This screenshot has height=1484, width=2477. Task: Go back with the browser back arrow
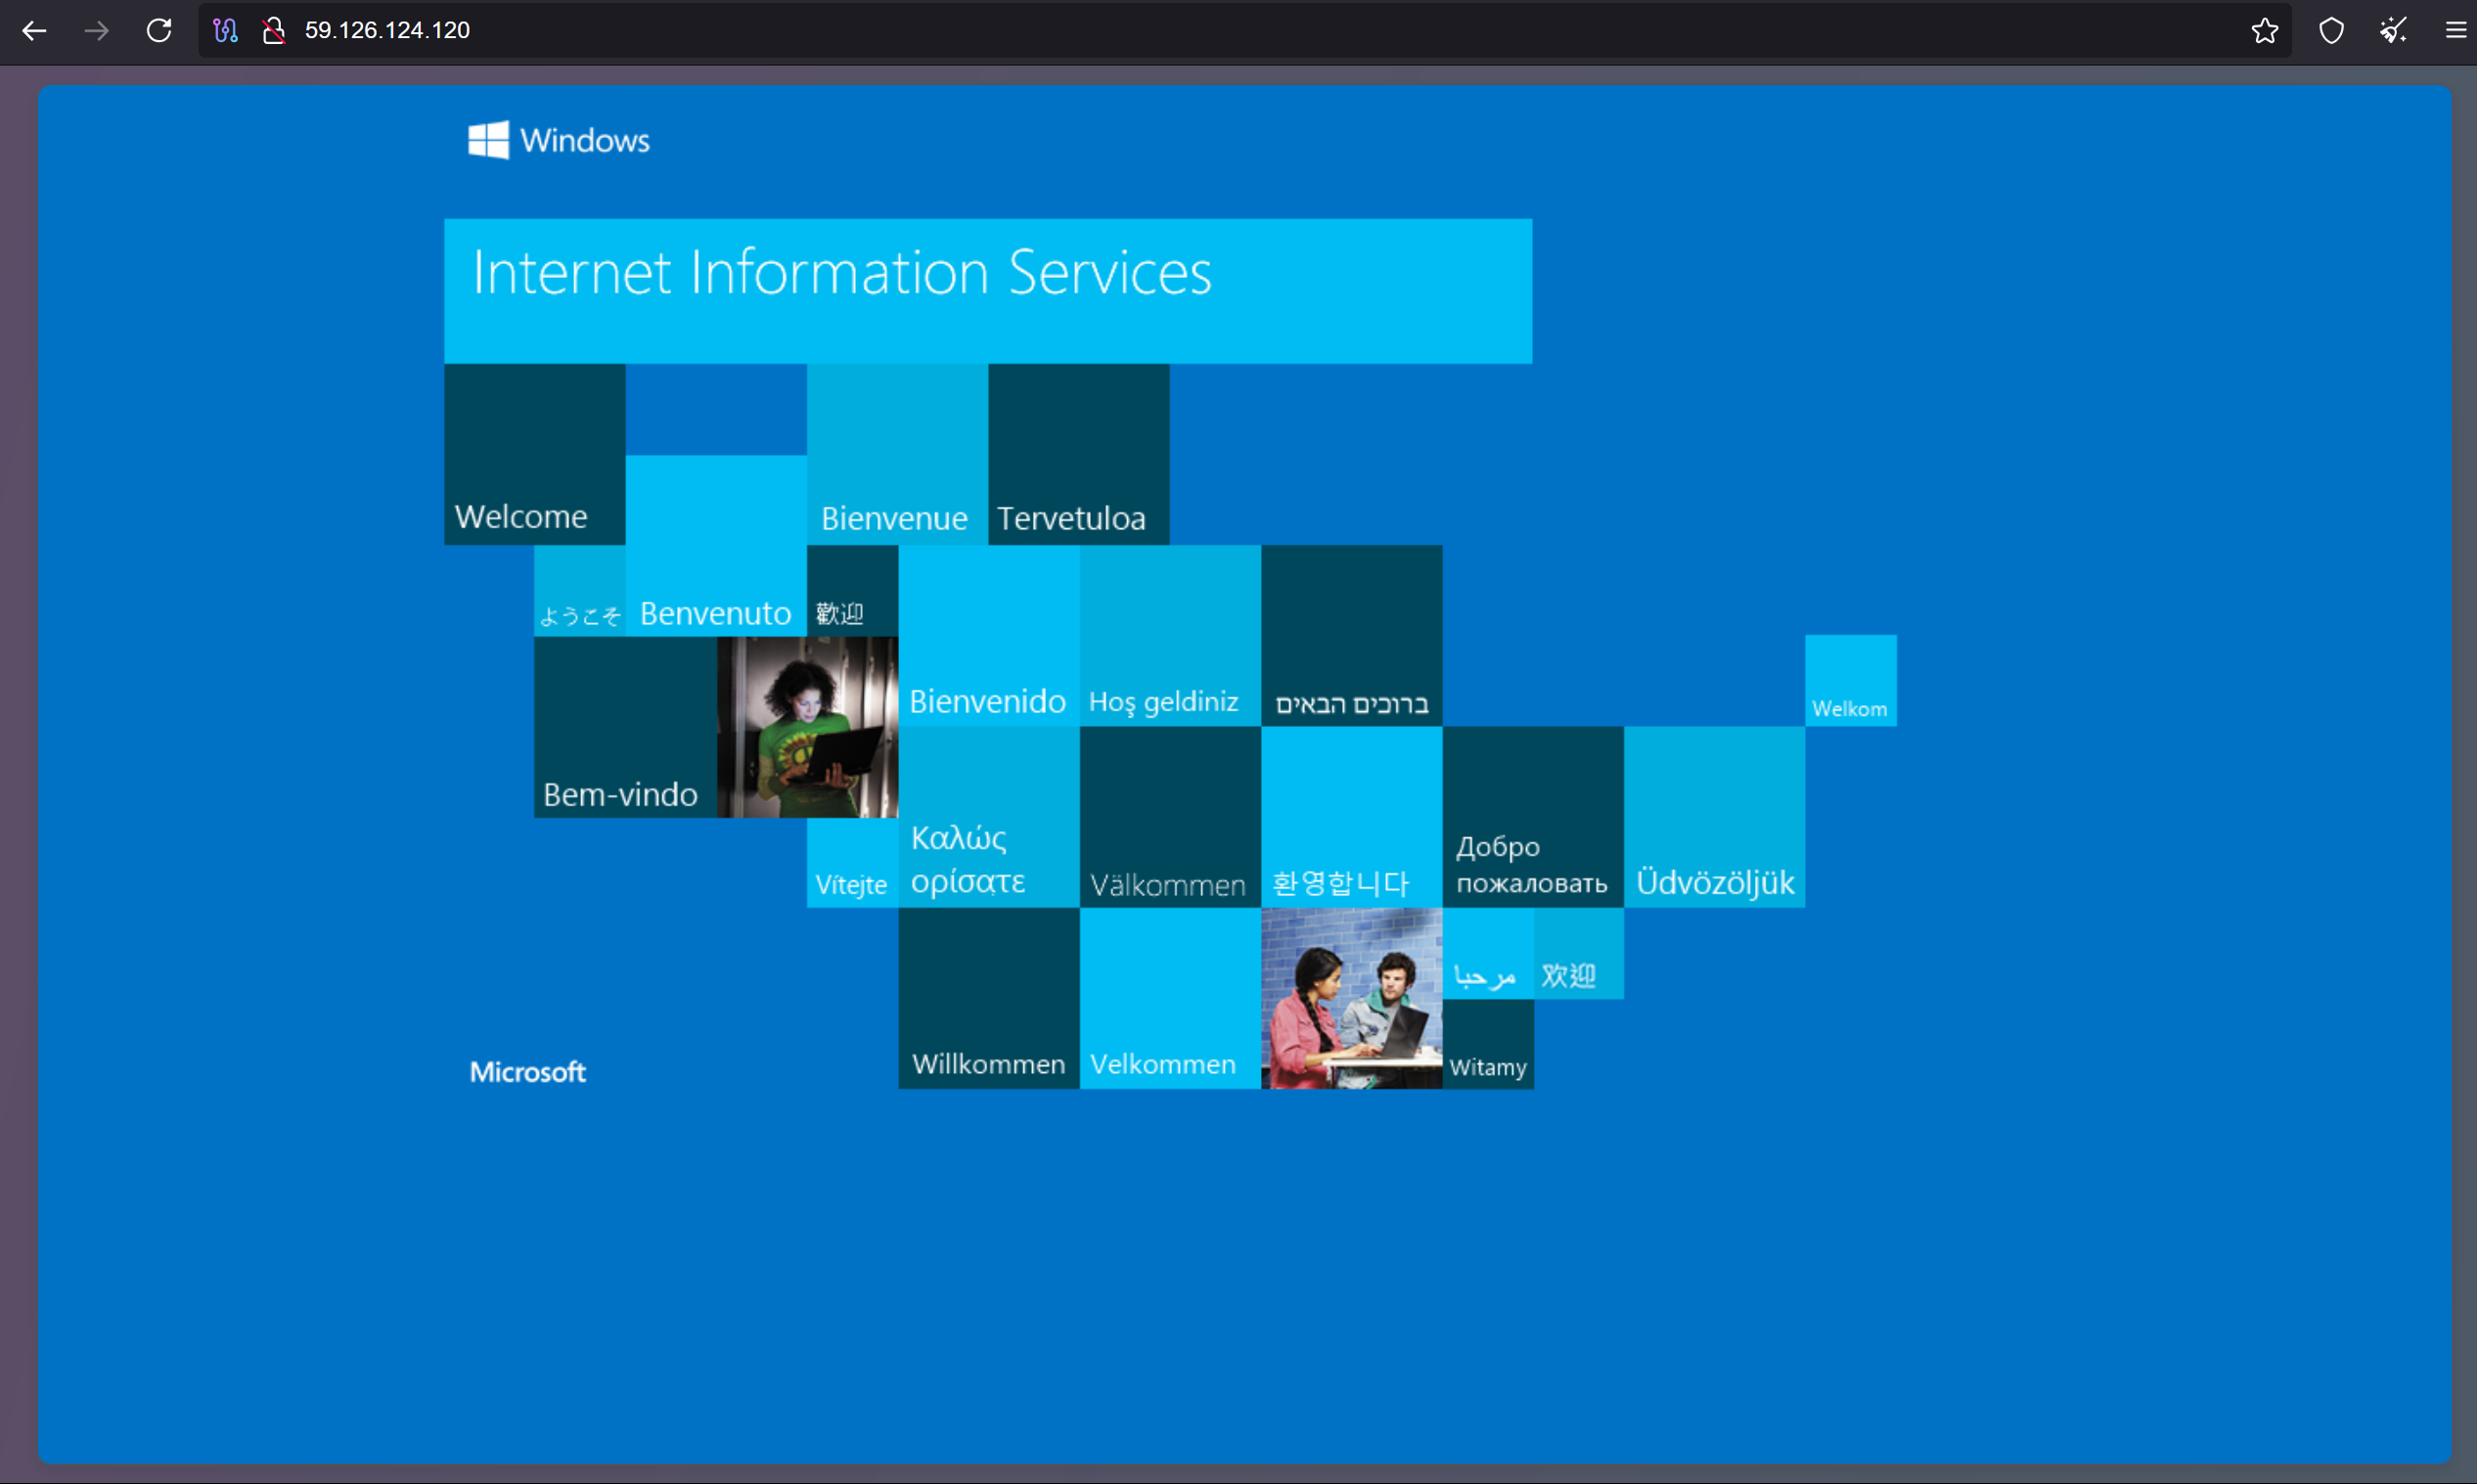click(x=35, y=31)
